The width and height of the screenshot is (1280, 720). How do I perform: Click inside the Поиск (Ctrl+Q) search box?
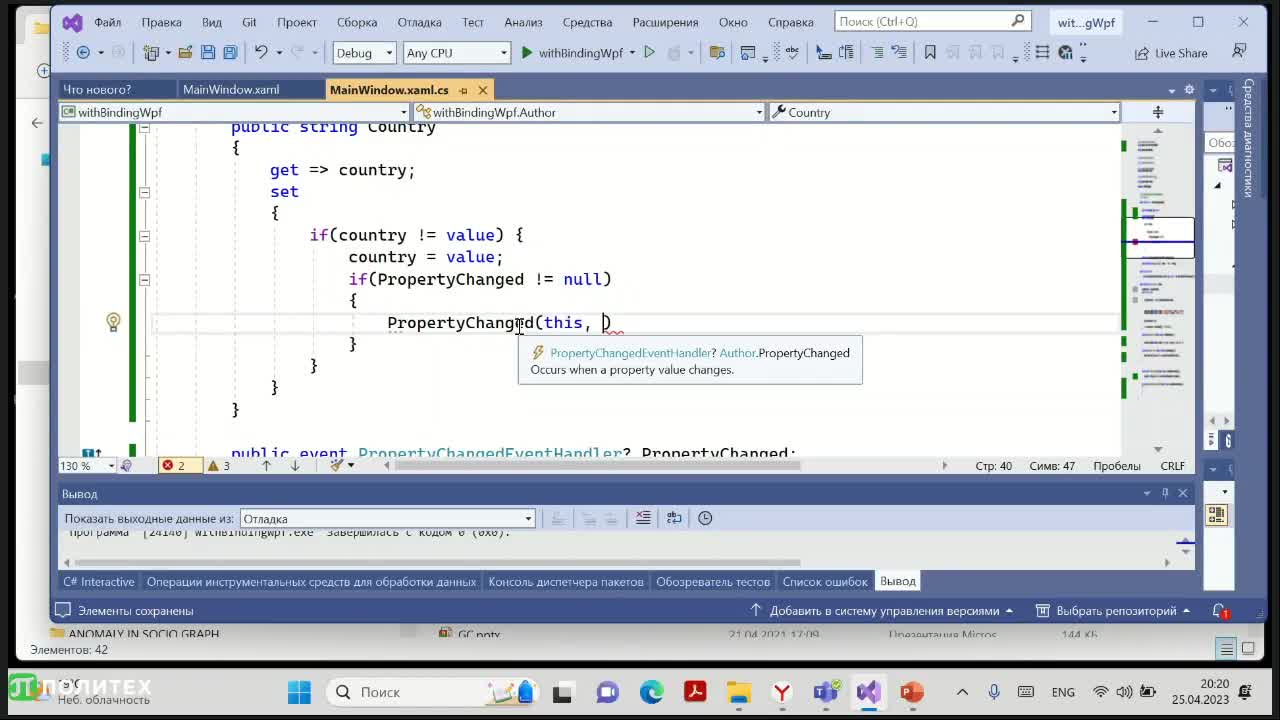pyautogui.click(x=932, y=21)
